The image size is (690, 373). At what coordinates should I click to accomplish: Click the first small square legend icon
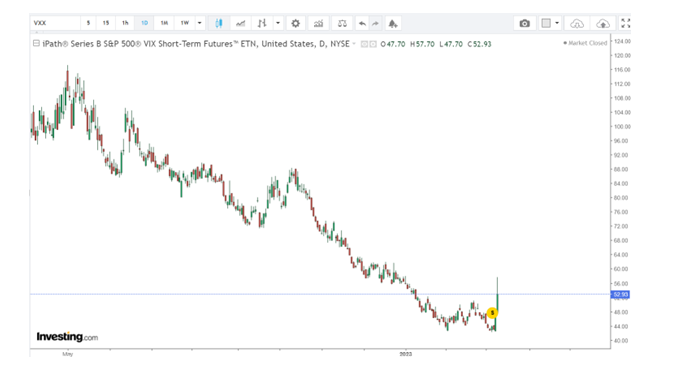coord(364,44)
